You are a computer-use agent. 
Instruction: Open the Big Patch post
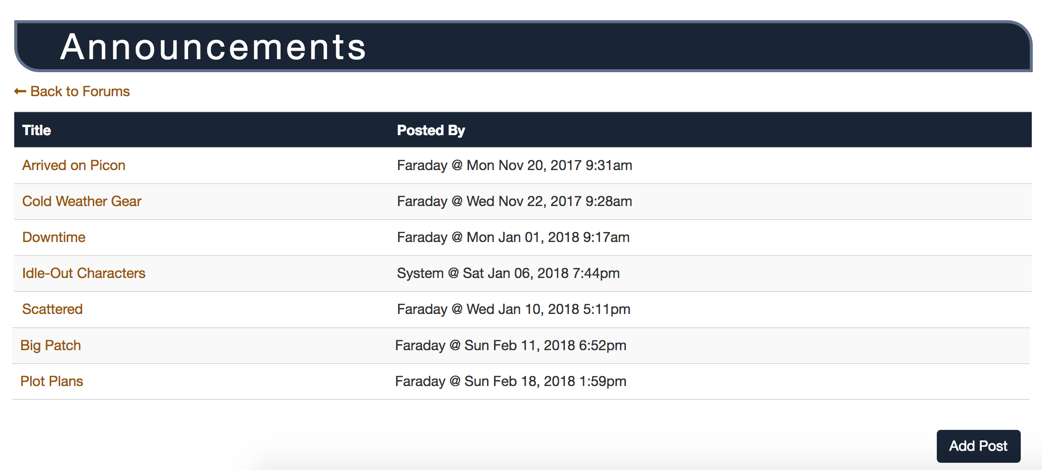click(51, 346)
